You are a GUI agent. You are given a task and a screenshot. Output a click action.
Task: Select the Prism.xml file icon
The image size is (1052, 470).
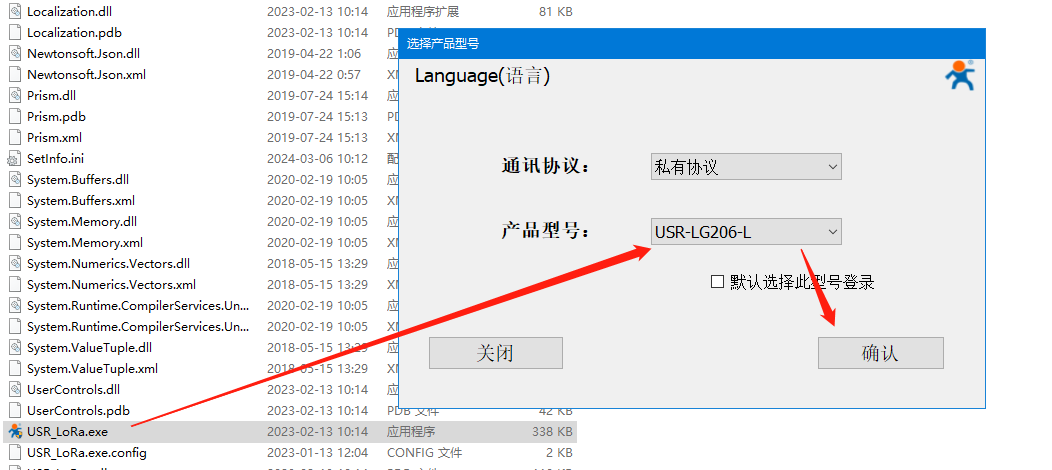(x=15, y=137)
